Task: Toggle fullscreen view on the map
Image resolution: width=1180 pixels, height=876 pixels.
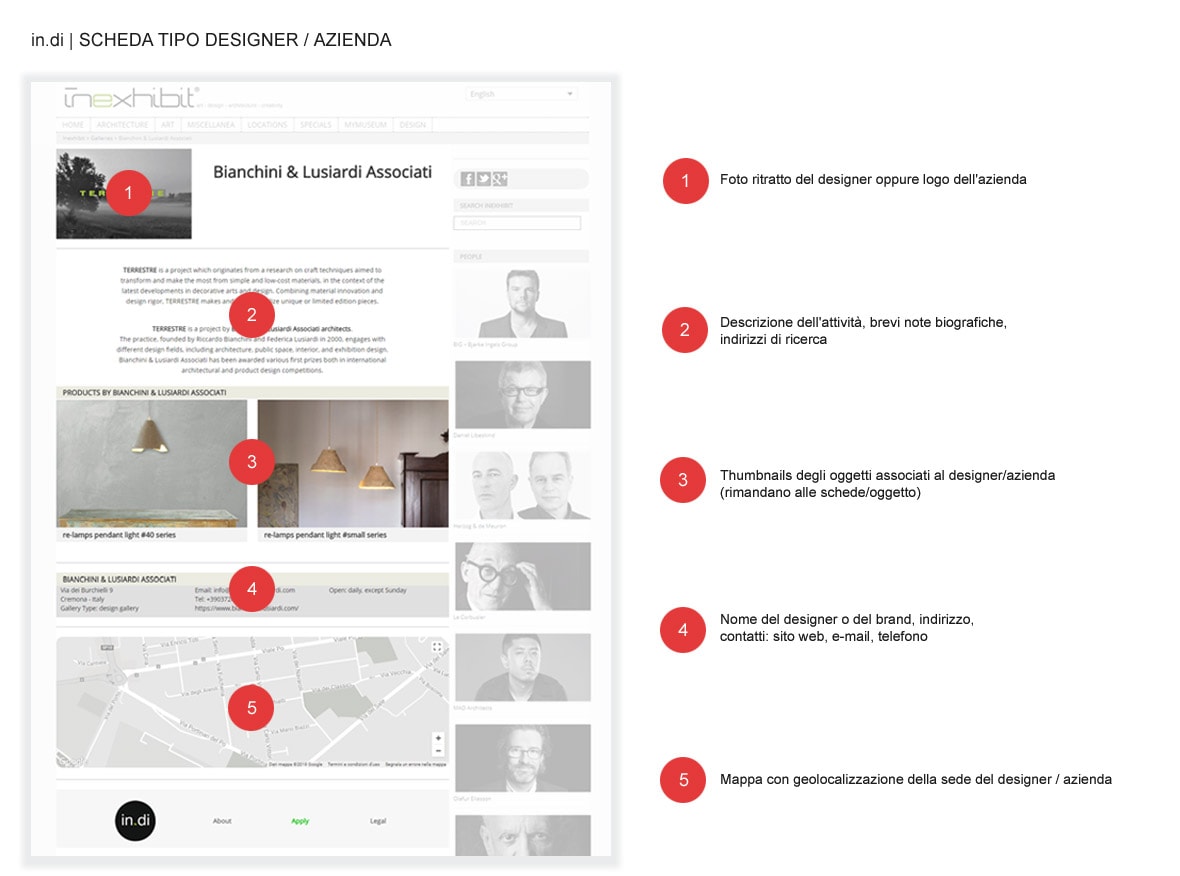Action: [437, 648]
